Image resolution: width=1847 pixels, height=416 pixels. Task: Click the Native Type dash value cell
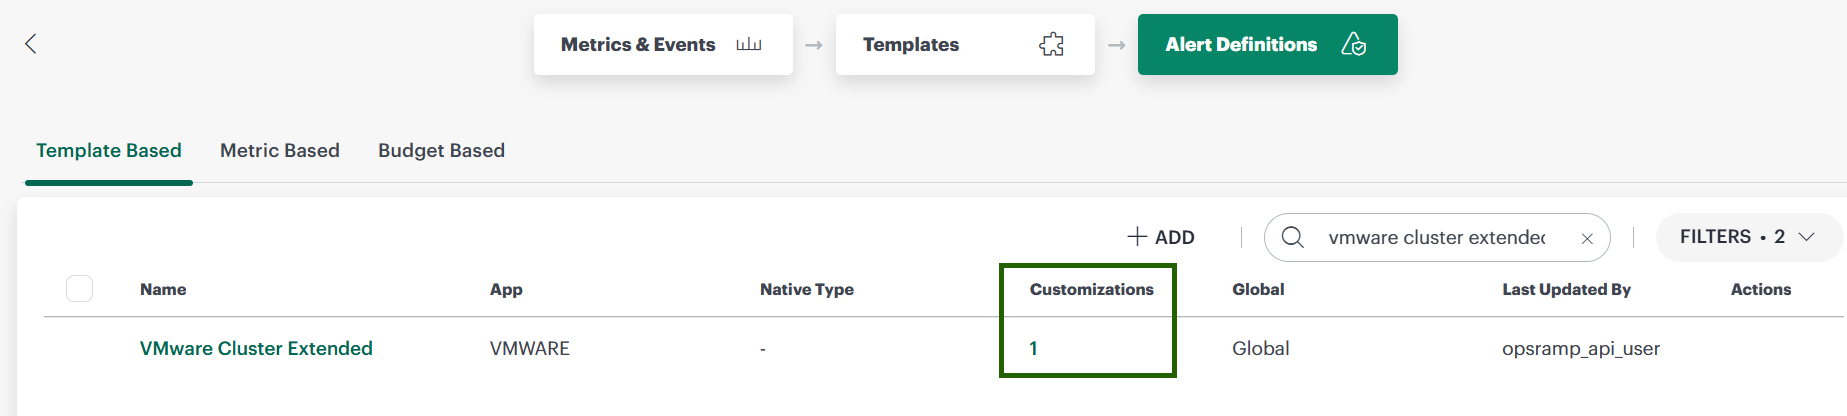[763, 349]
